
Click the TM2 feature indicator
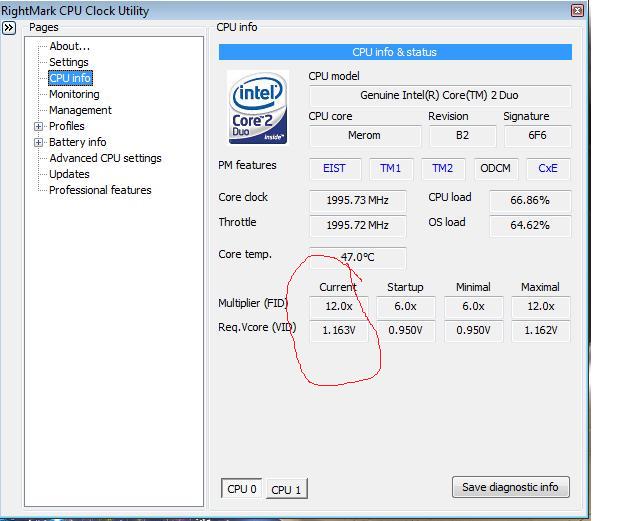click(443, 169)
